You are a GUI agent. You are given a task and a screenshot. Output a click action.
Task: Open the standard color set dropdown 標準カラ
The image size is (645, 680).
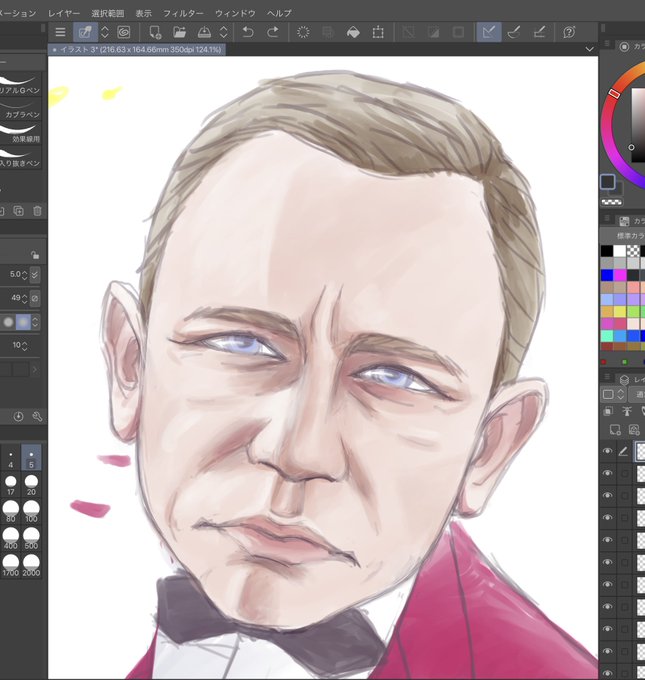[x=628, y=236]
